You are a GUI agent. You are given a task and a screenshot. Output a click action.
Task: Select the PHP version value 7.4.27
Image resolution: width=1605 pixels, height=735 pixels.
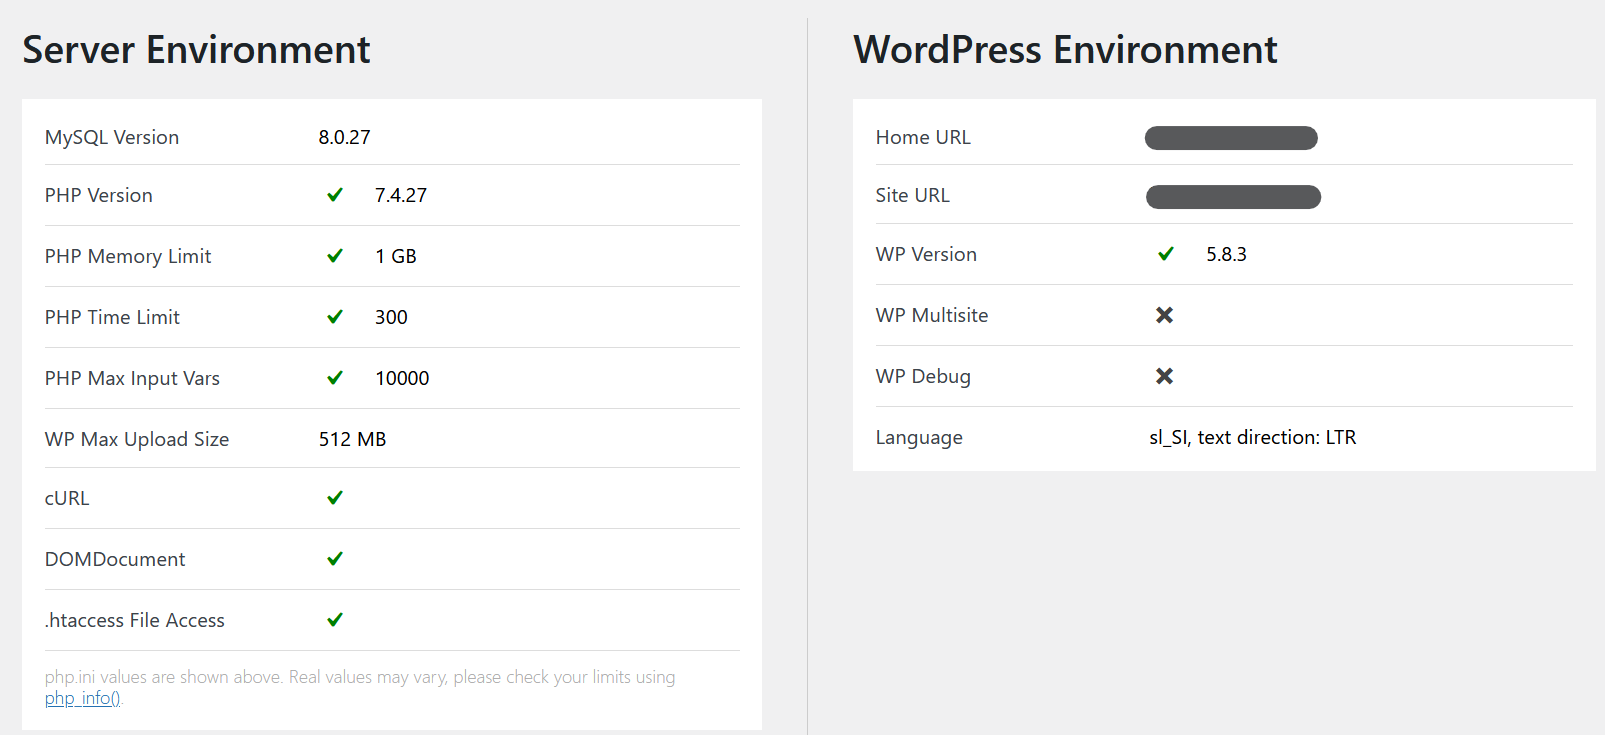click(x=401, y=195)
